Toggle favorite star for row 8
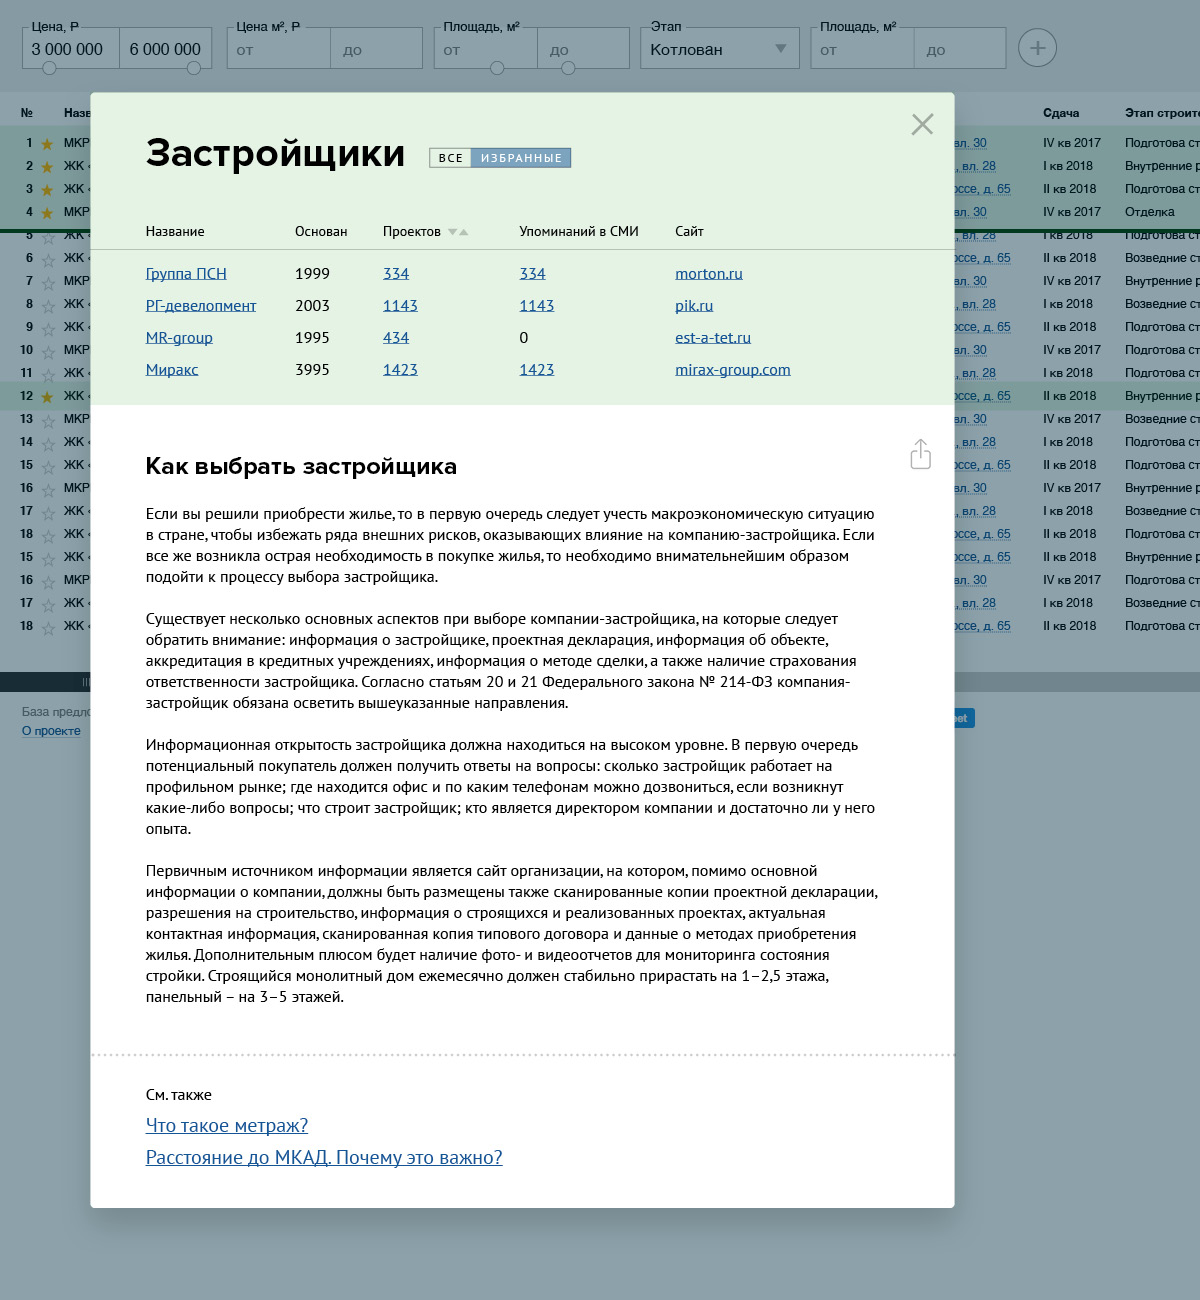 point(47,305)
